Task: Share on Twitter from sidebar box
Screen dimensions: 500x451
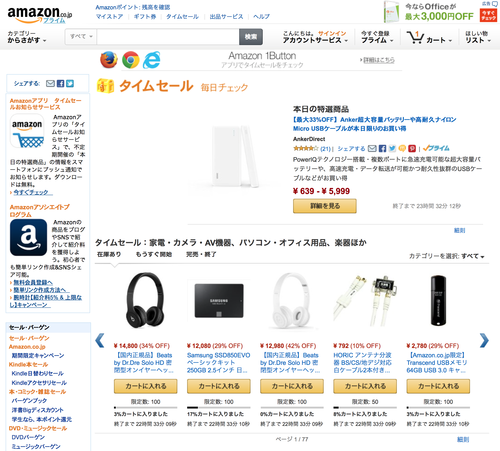Action: pyautogui.click(x=70, y=84)
